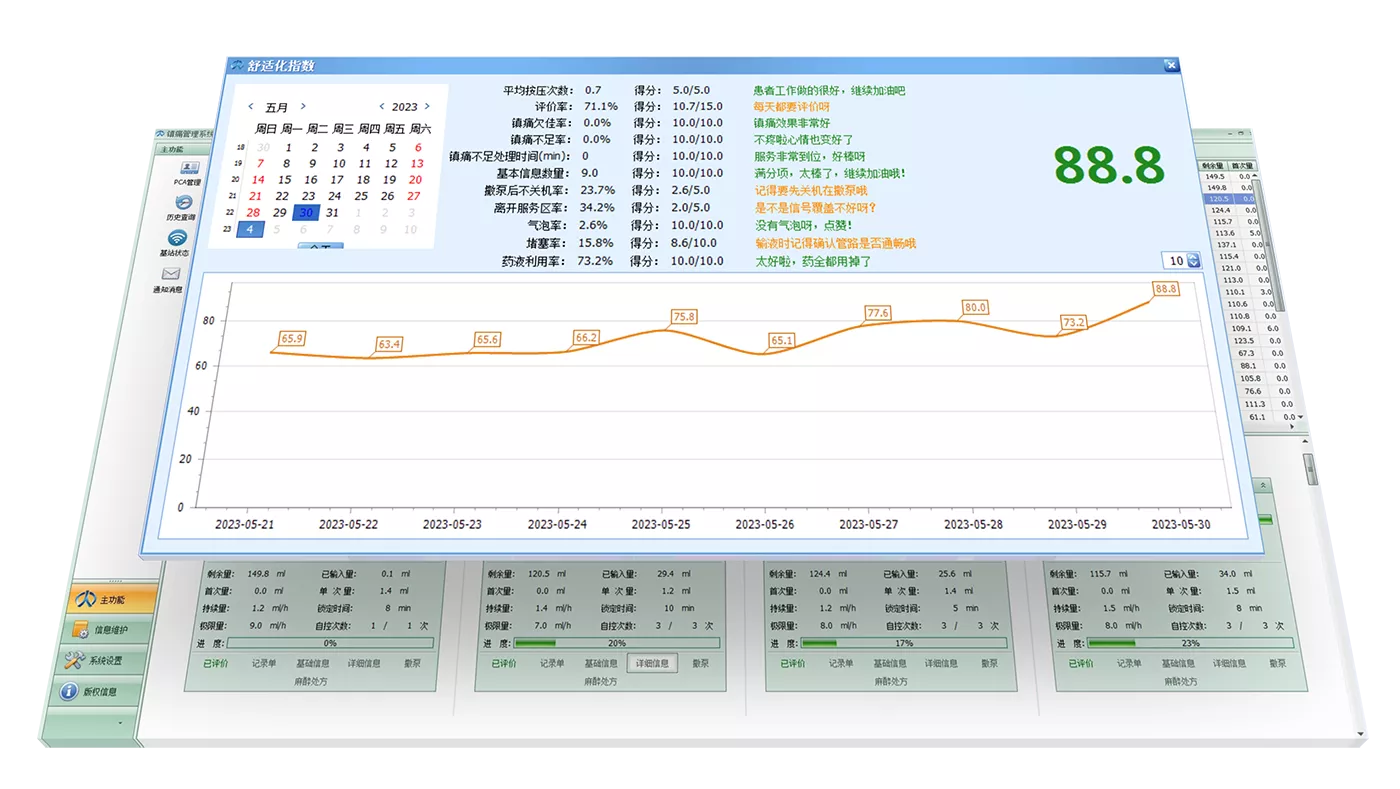1400x789 pixels.
Task: Click the 17% progress bar
Action: [905, 643]
